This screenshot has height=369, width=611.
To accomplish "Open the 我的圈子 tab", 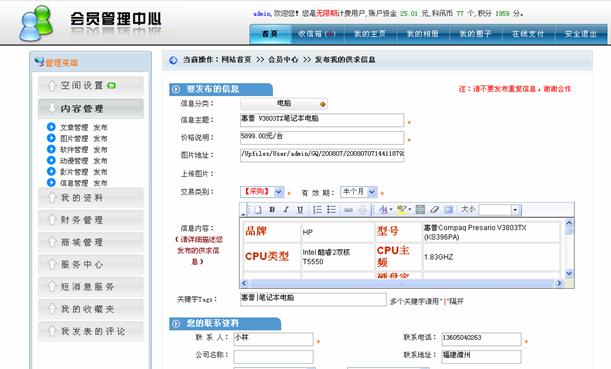I will coord(475,34).
